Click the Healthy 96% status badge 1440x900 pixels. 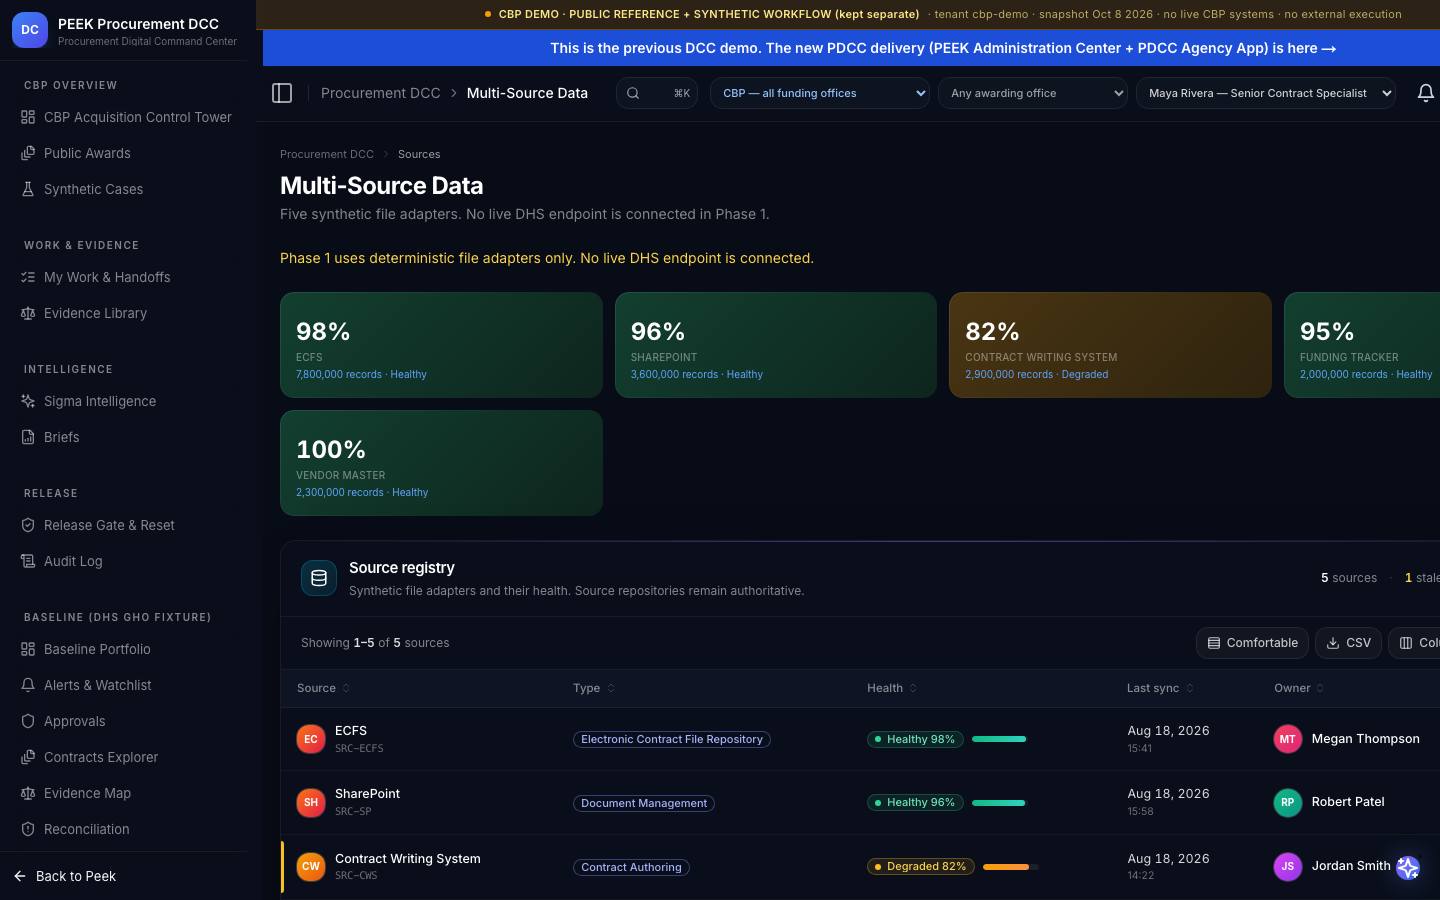coord(915,802)
